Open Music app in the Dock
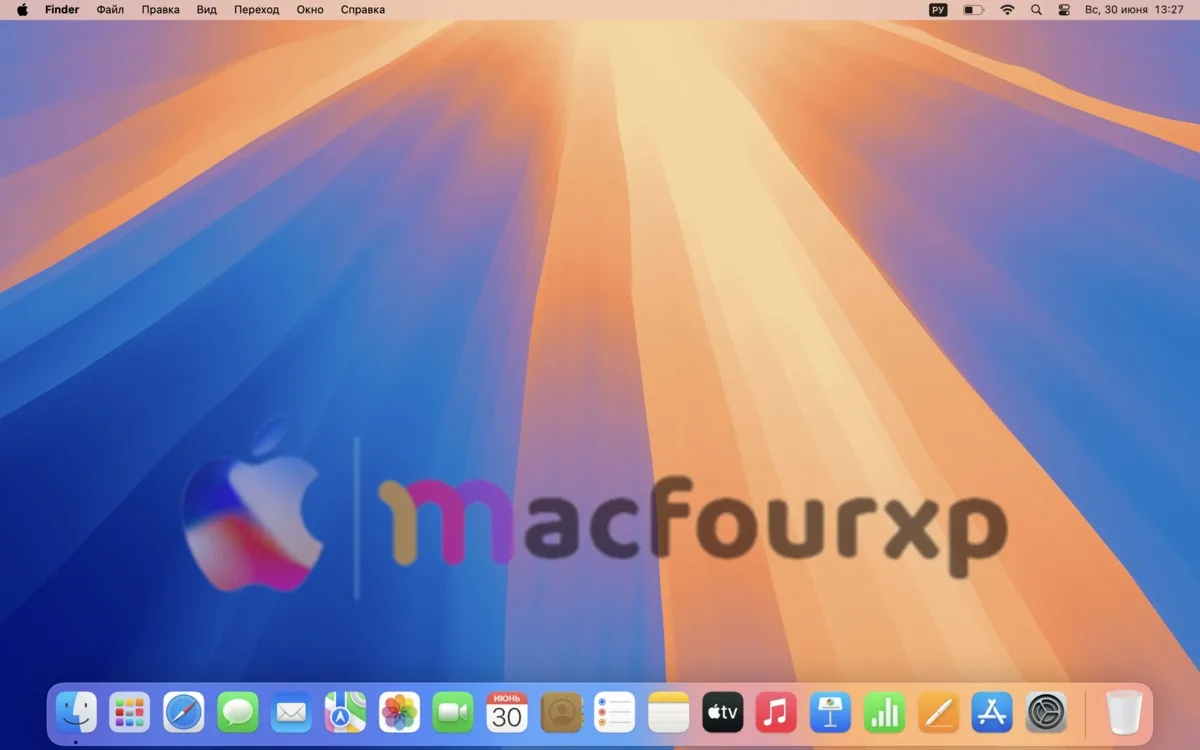The image size is (1200, 750). click(x=777, y=713)
